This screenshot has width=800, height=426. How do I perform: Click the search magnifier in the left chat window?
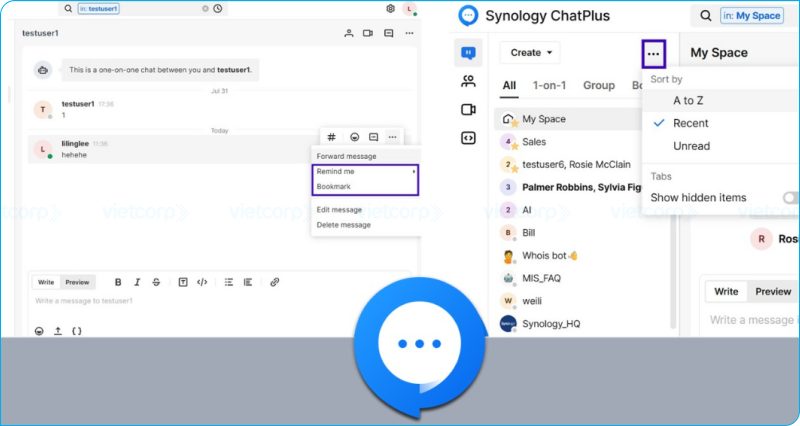pyautogui.click(x=68, y=9)
